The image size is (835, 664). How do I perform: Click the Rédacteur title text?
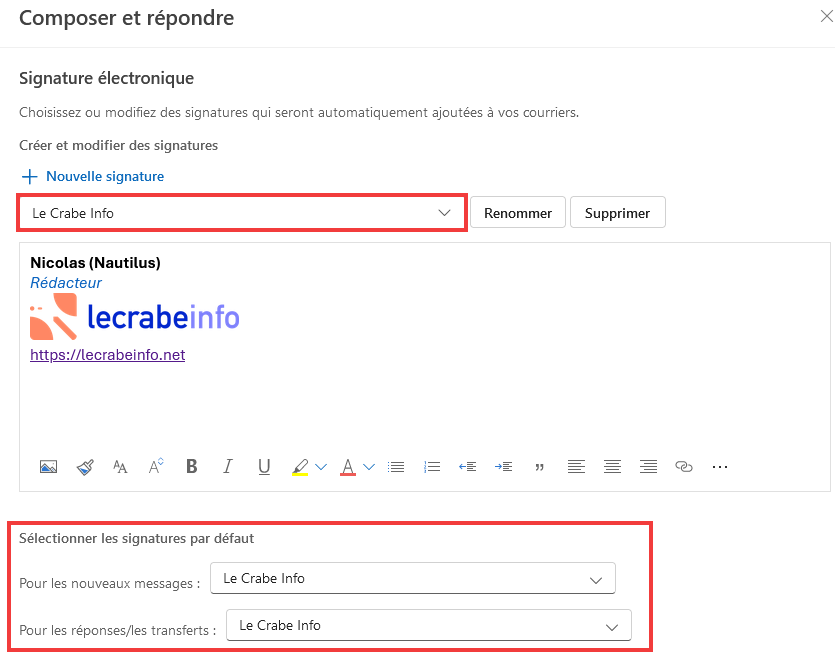(x=66, y=283)
